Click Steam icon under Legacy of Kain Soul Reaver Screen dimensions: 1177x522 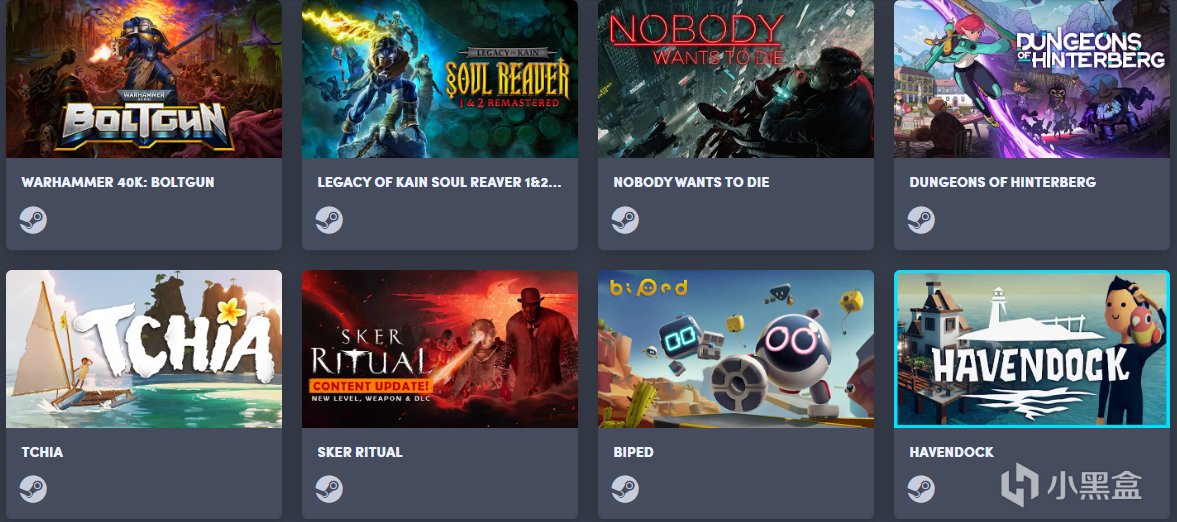click(x=329, y=220)
